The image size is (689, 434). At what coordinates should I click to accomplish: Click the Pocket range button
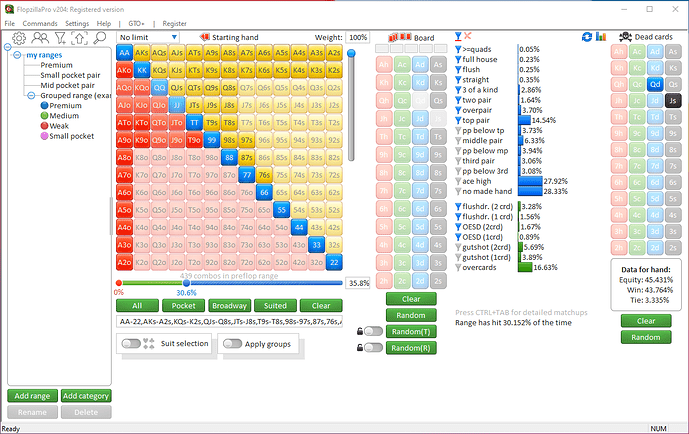183,306
